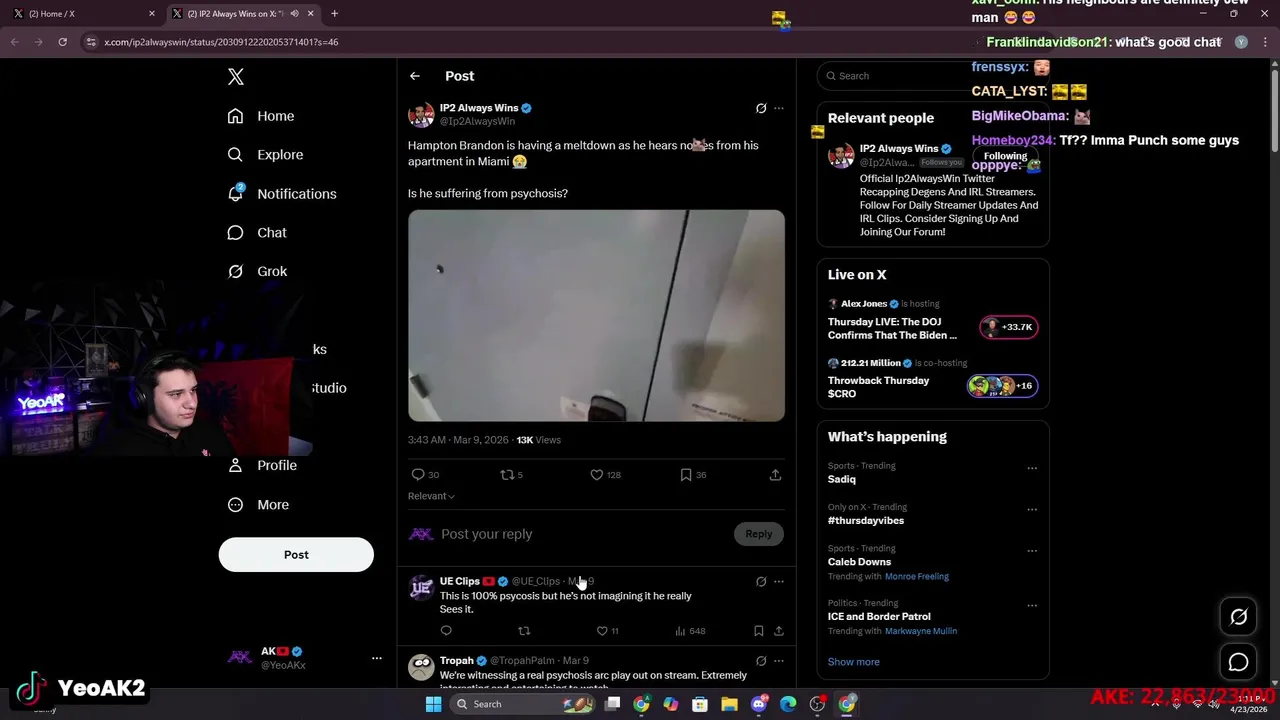The image size is (1280, 720).
Task: Bookmark the UE Clips comment
Action: click(758, 631)
